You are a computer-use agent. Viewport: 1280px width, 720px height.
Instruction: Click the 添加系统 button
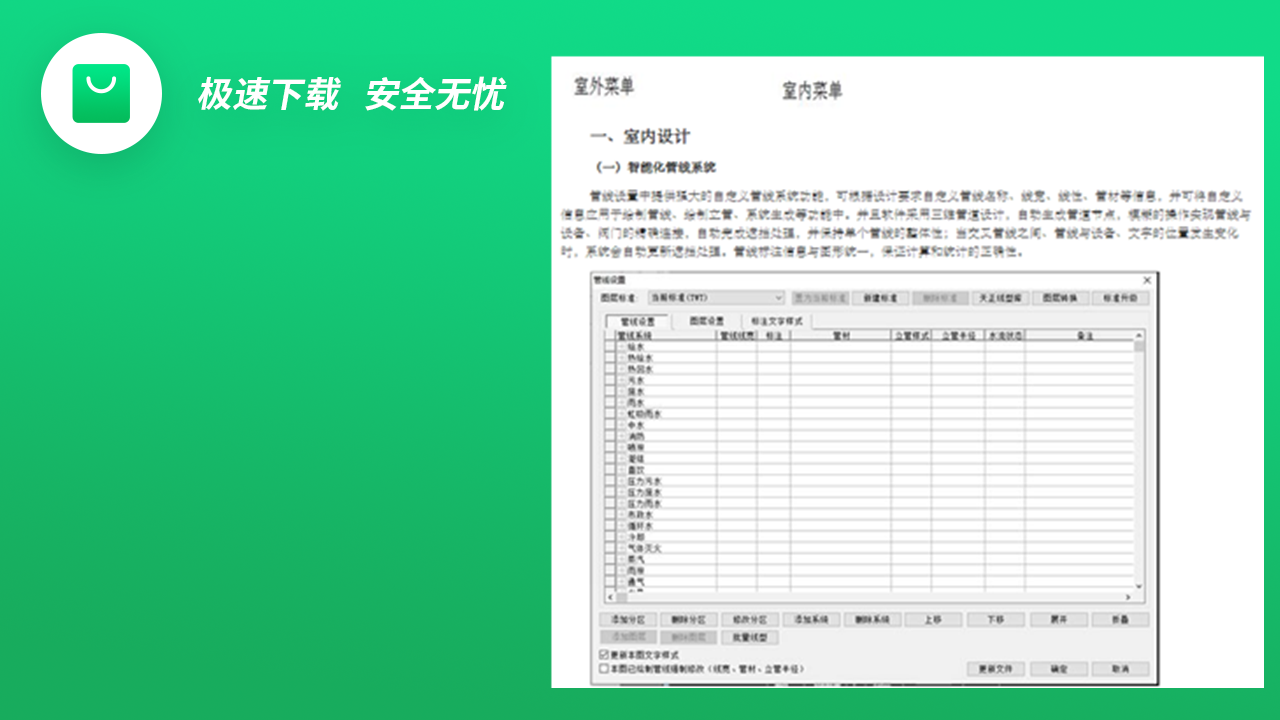(811, 619)
